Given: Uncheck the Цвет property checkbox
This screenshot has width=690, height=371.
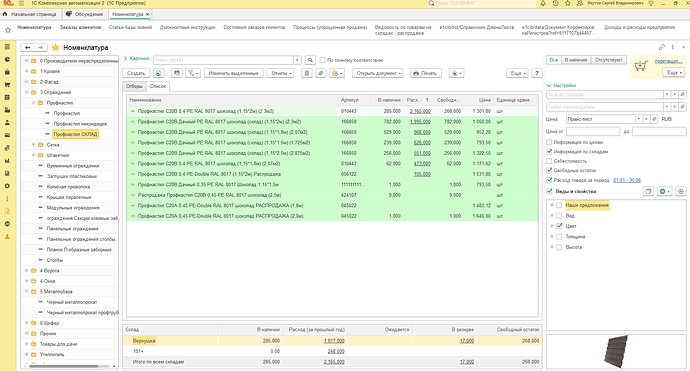Looking at the screenshot, I should (559, 226).
